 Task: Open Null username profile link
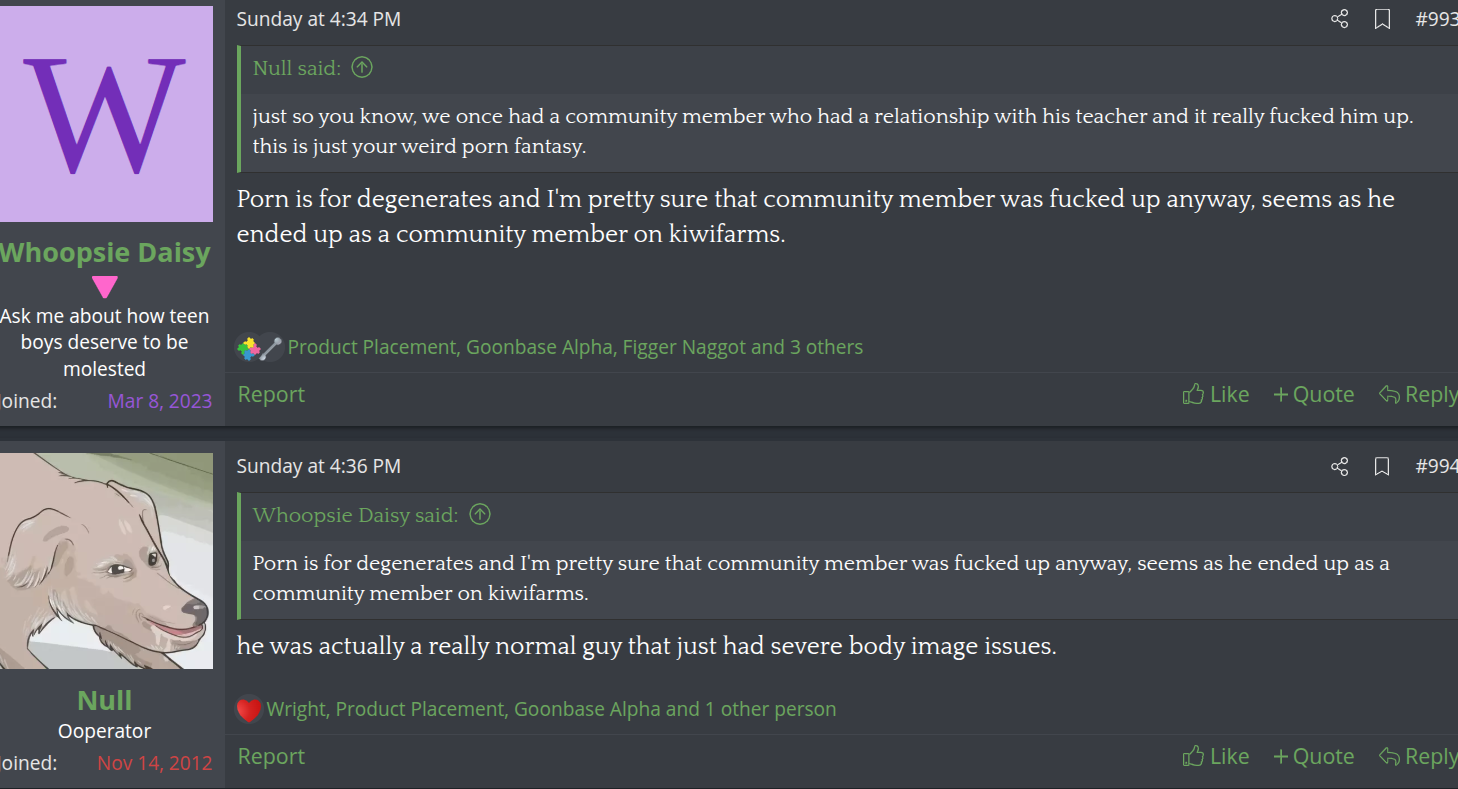tap(105, 700)
